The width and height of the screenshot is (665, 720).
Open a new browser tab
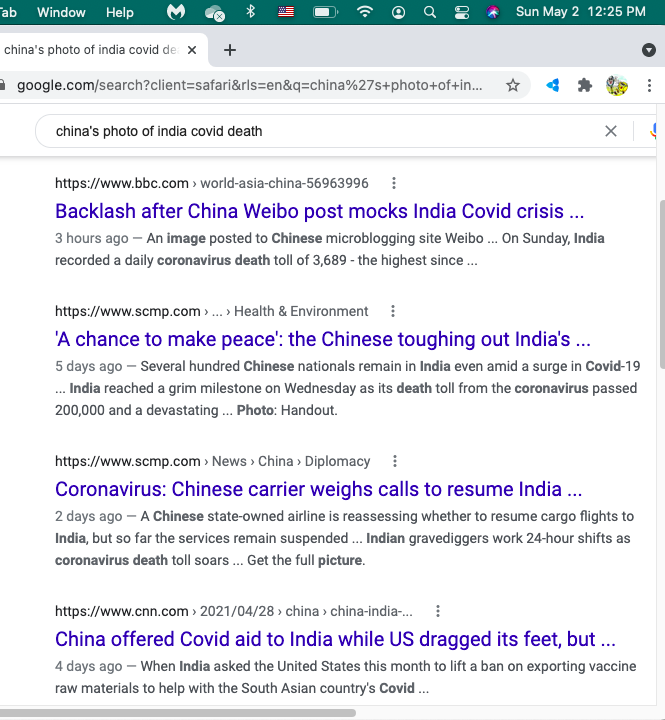click(230, 50)
